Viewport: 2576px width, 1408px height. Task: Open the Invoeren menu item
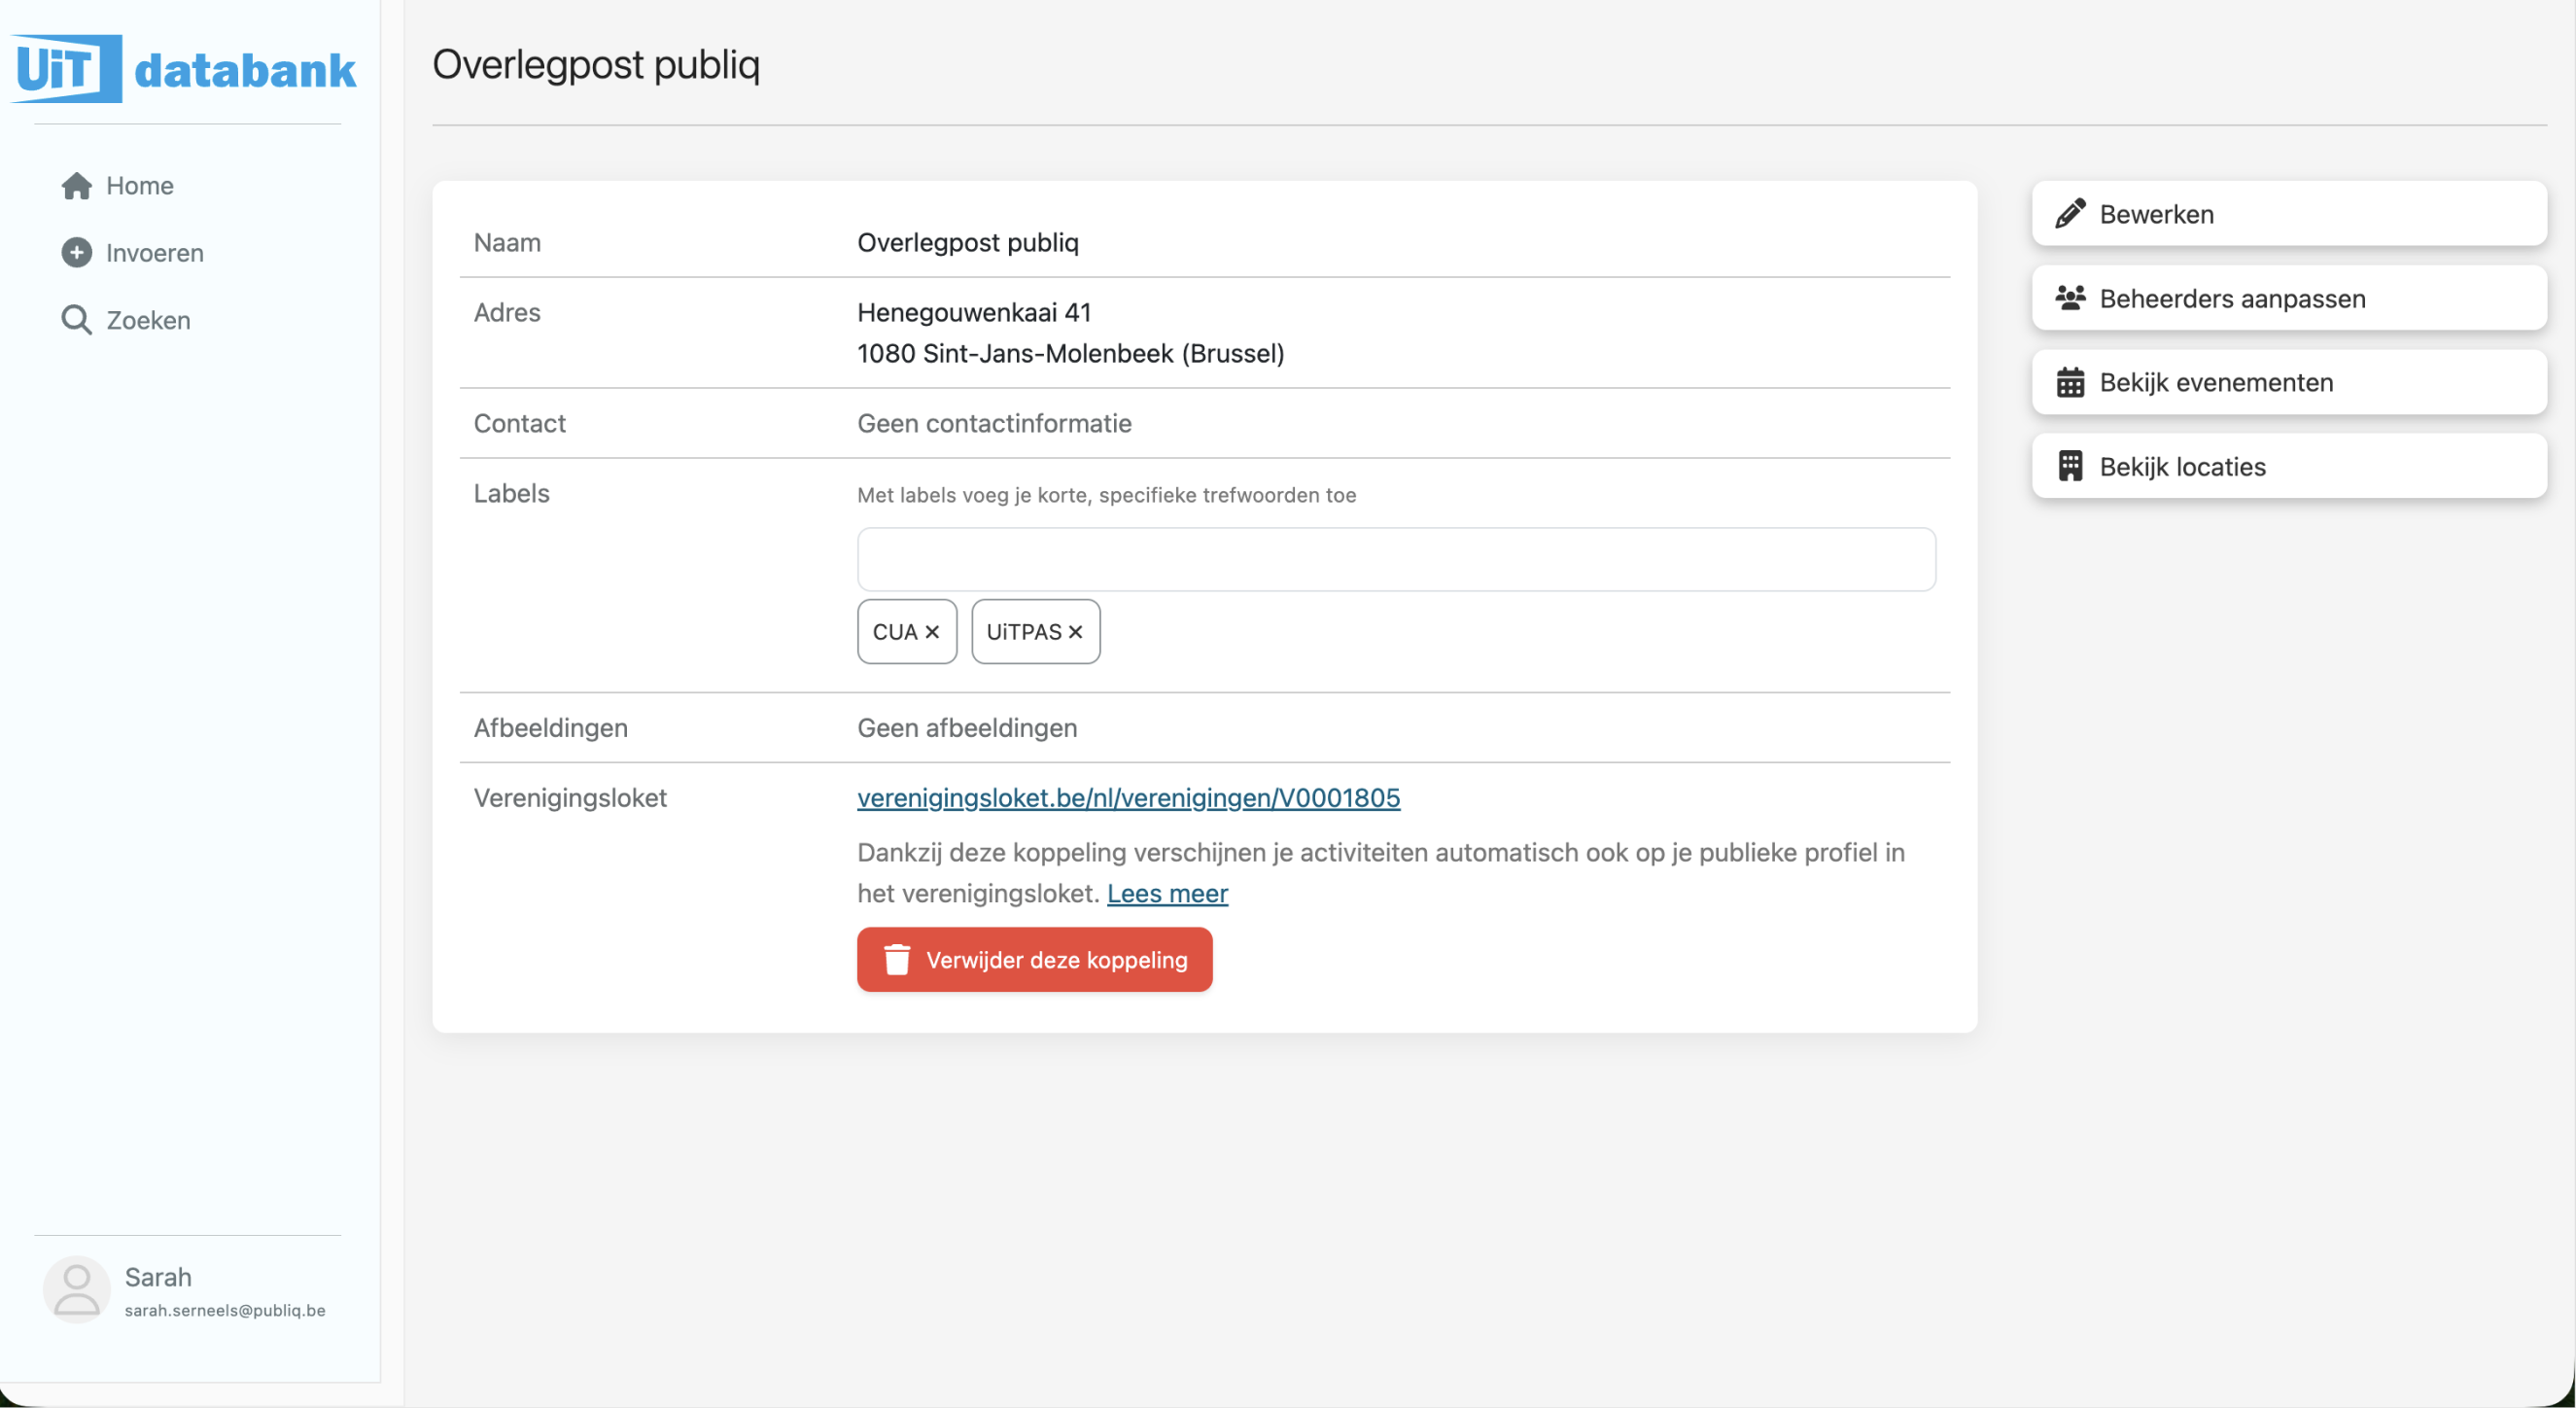154,253
